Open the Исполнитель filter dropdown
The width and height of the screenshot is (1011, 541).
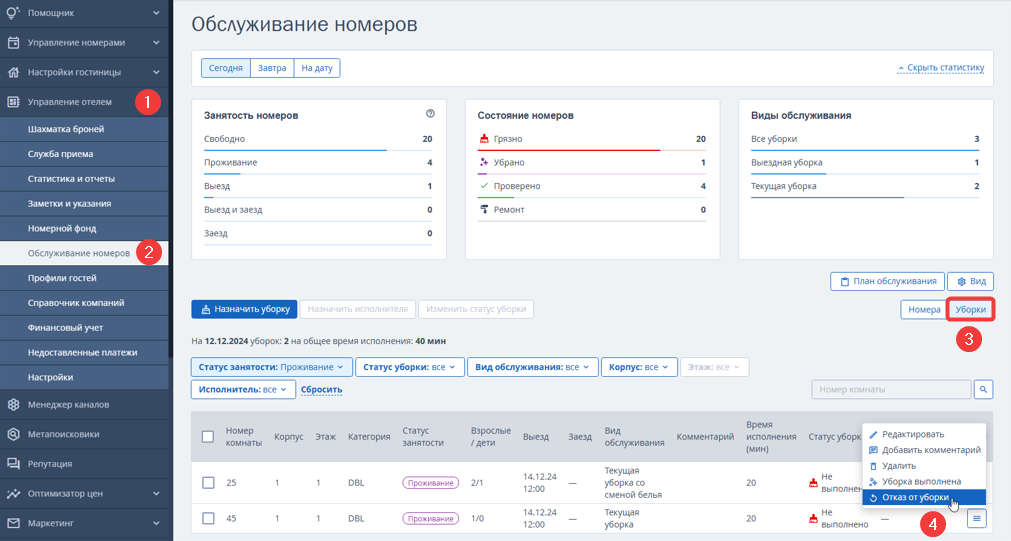click(243, 389)
